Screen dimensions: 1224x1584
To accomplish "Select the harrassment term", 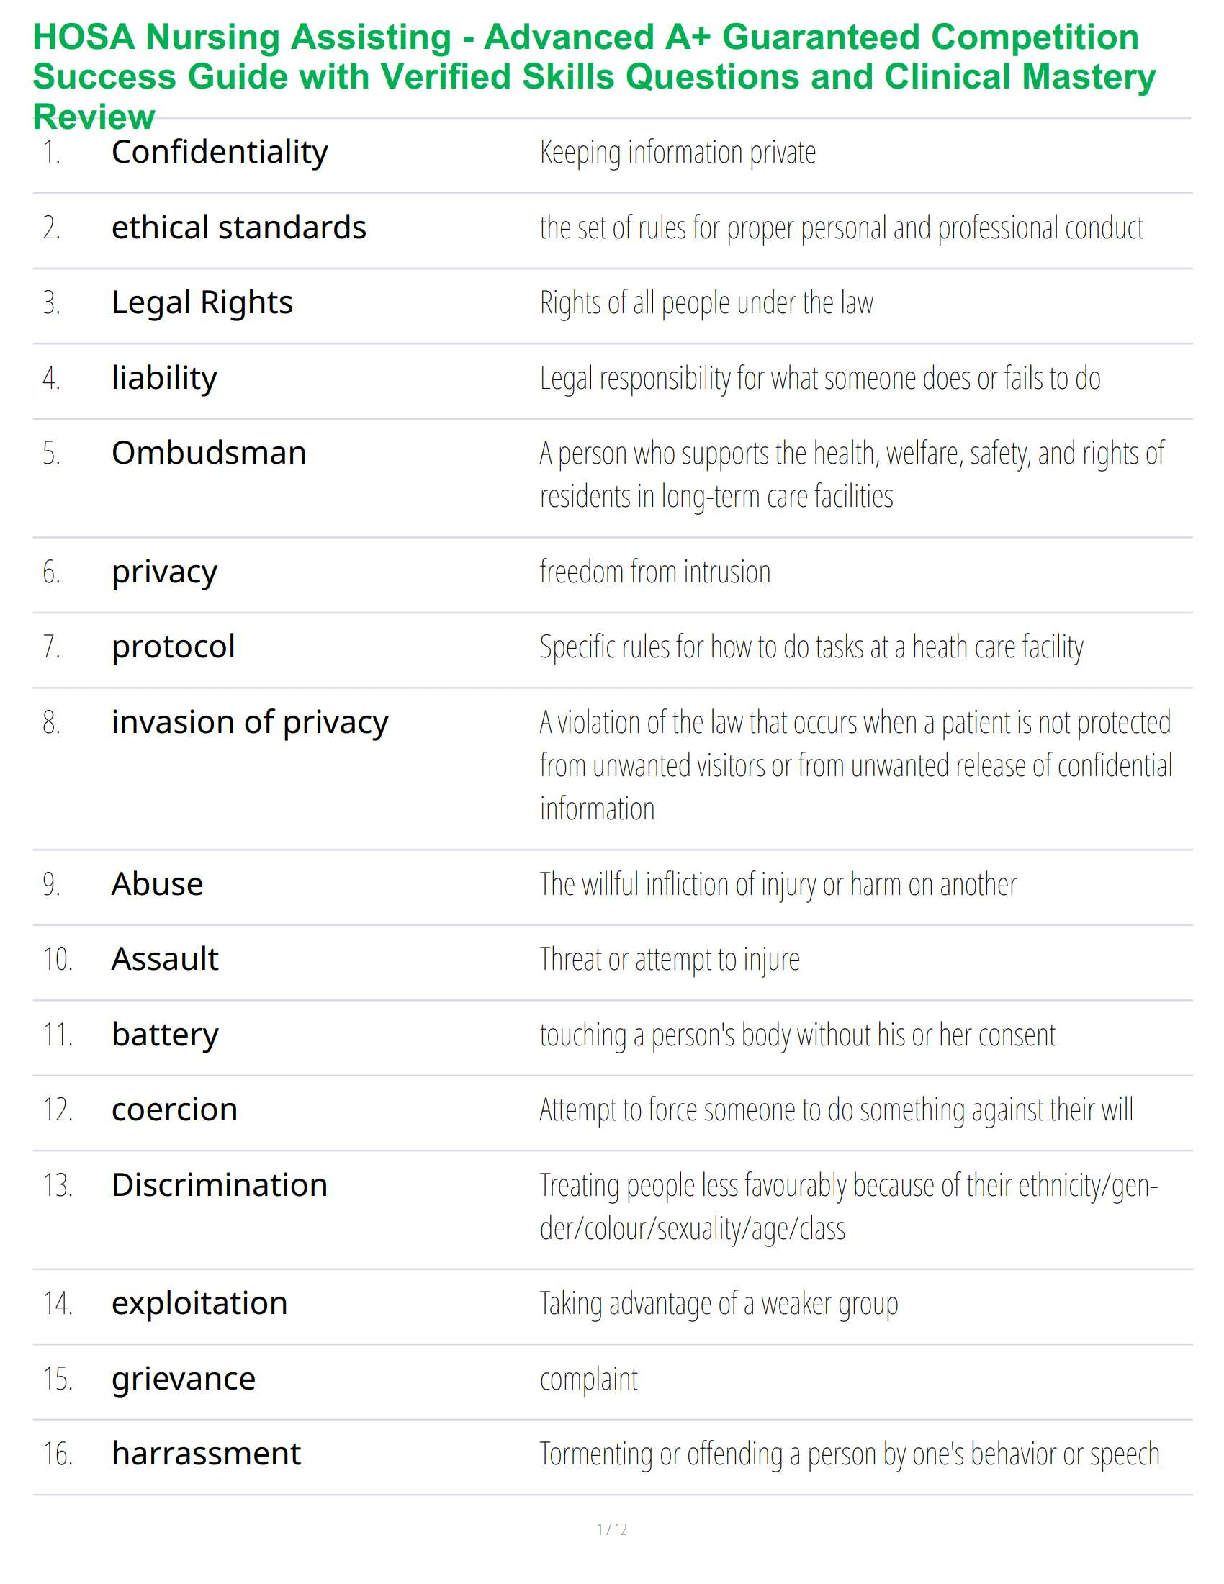I will coord(206,1453).
